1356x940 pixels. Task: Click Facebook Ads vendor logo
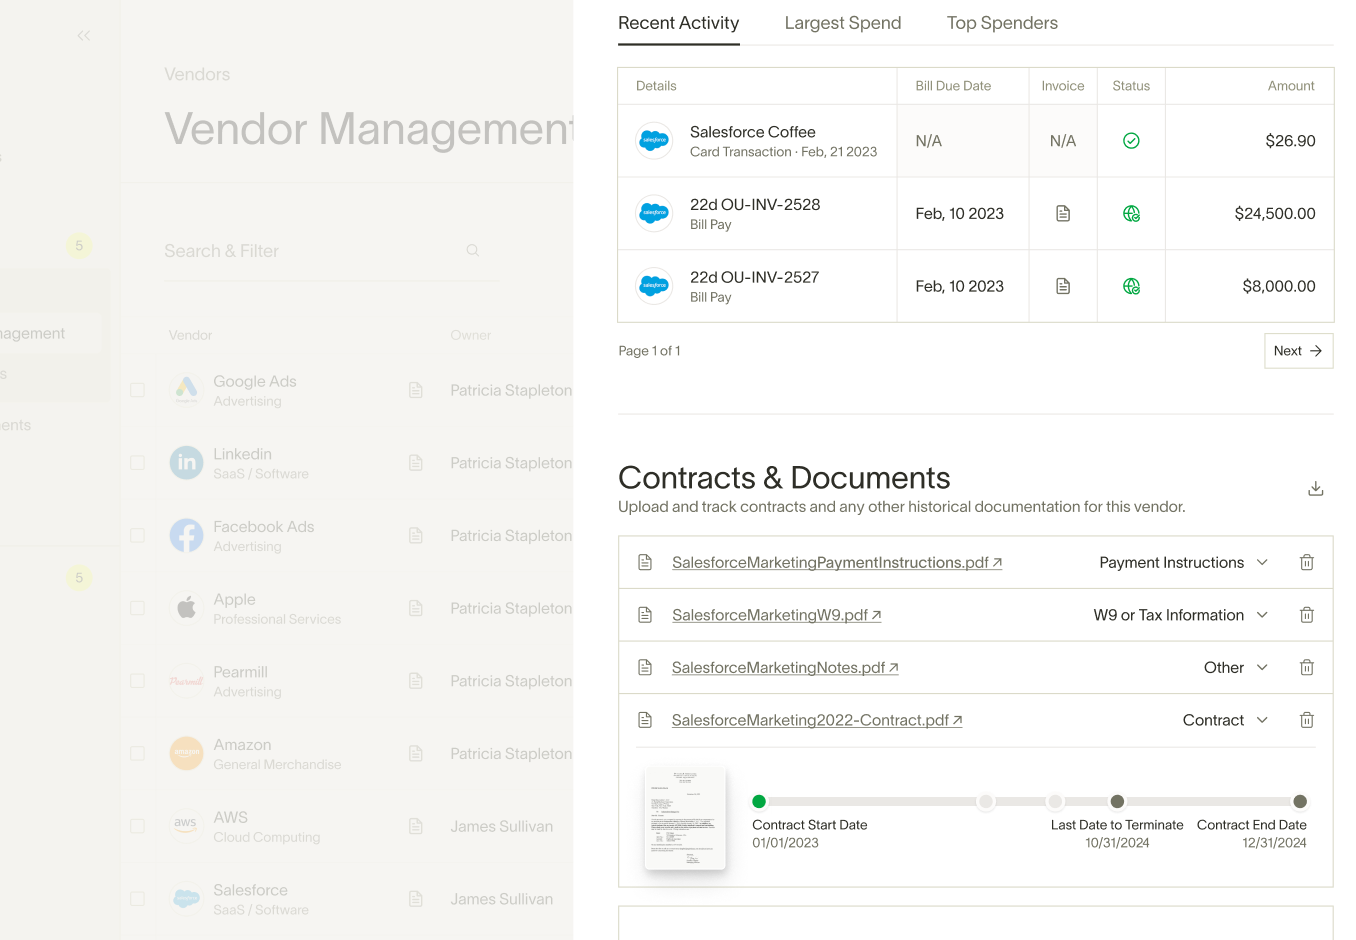(186, 536)
